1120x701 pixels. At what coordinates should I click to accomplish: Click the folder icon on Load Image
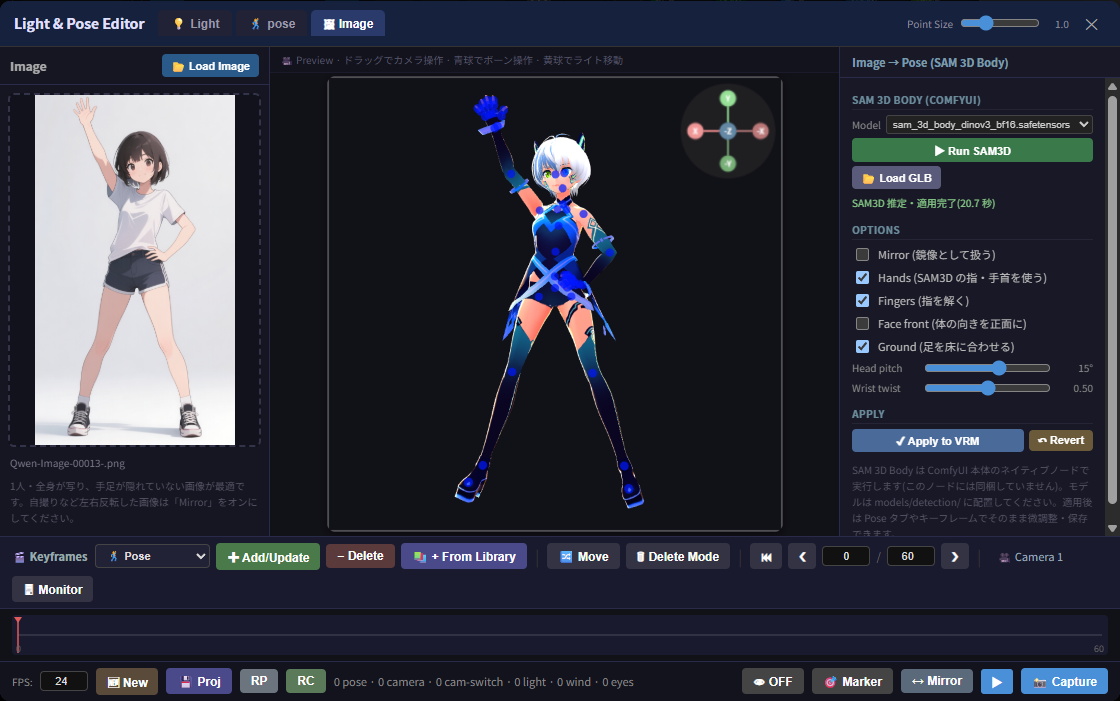178,66
